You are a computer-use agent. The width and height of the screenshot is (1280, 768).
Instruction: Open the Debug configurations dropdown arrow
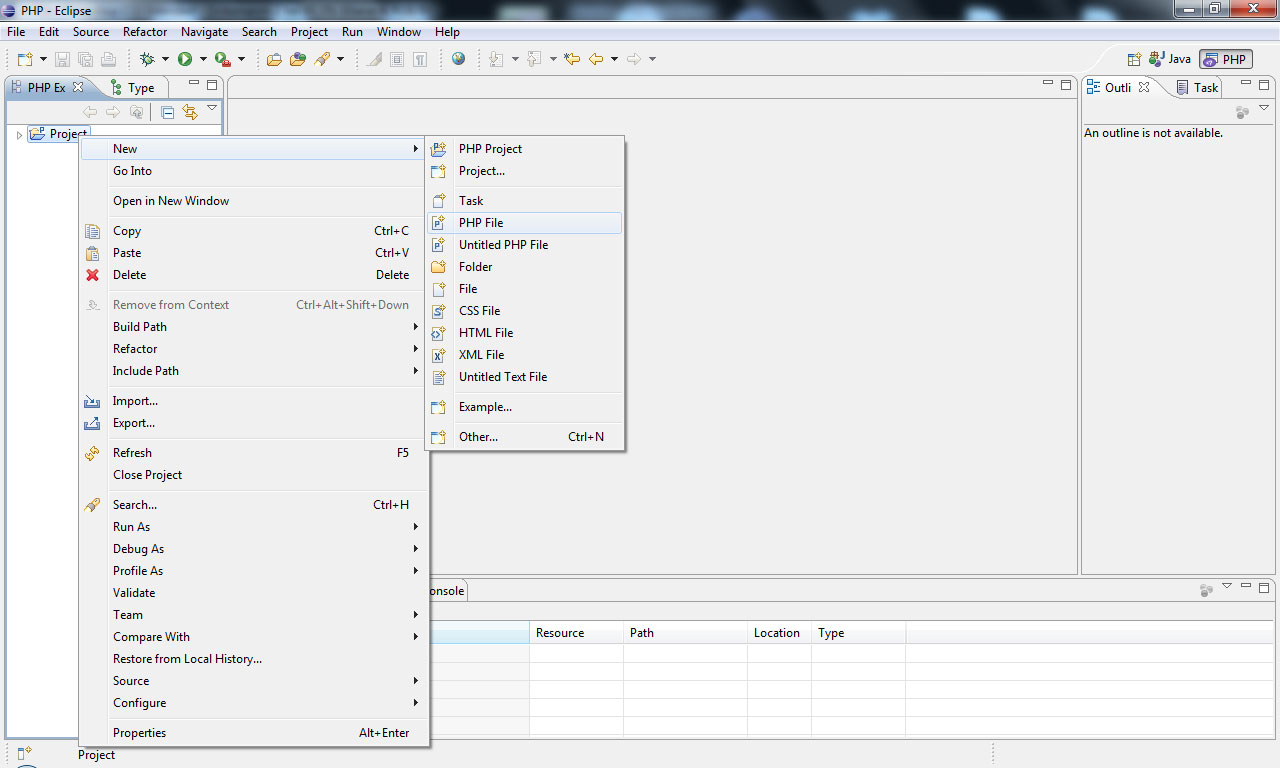coord(165,59)
